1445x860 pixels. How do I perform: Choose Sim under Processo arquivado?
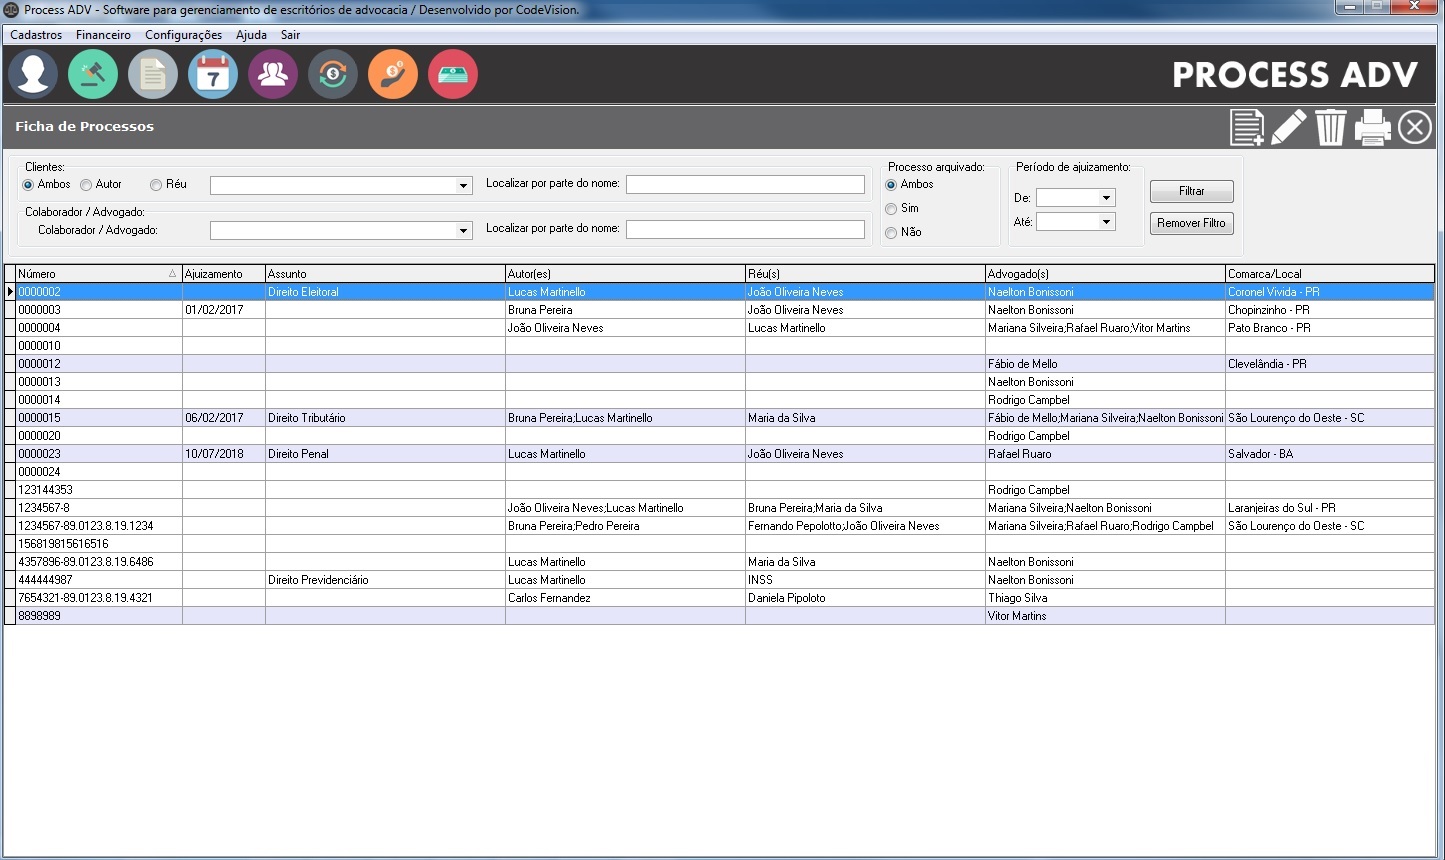pyautogui.click(x=891, y=209)
